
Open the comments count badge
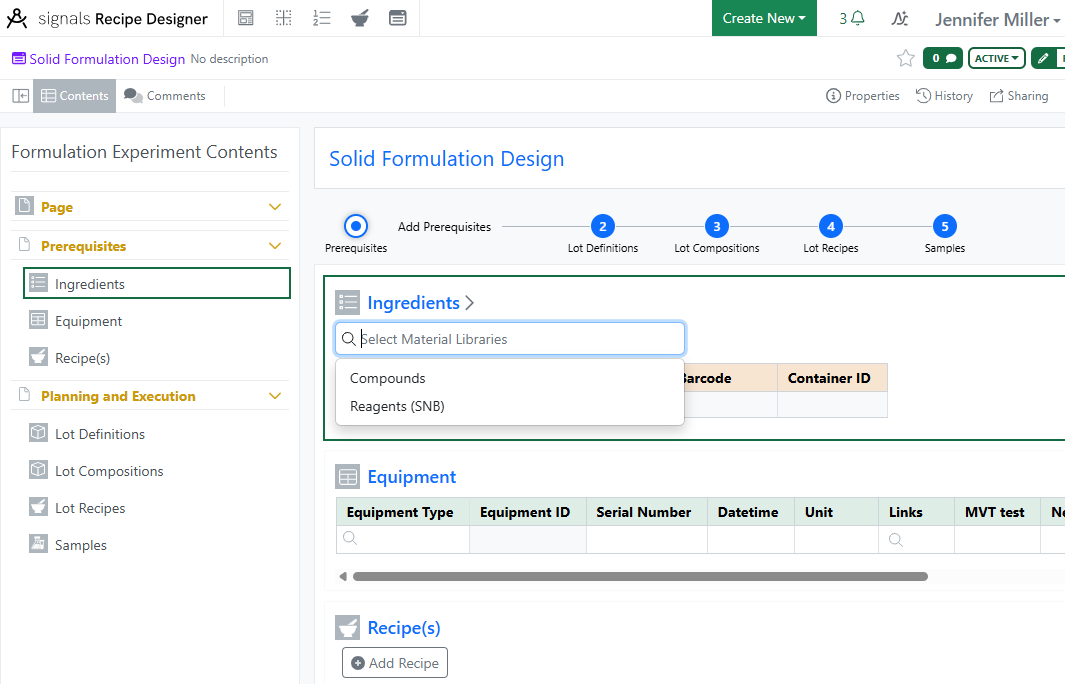(x=943, y=58)
